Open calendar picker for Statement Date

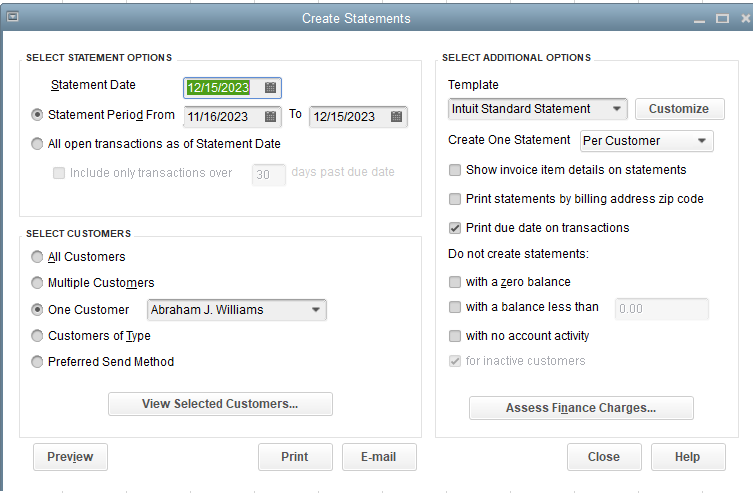pos(270,87)
